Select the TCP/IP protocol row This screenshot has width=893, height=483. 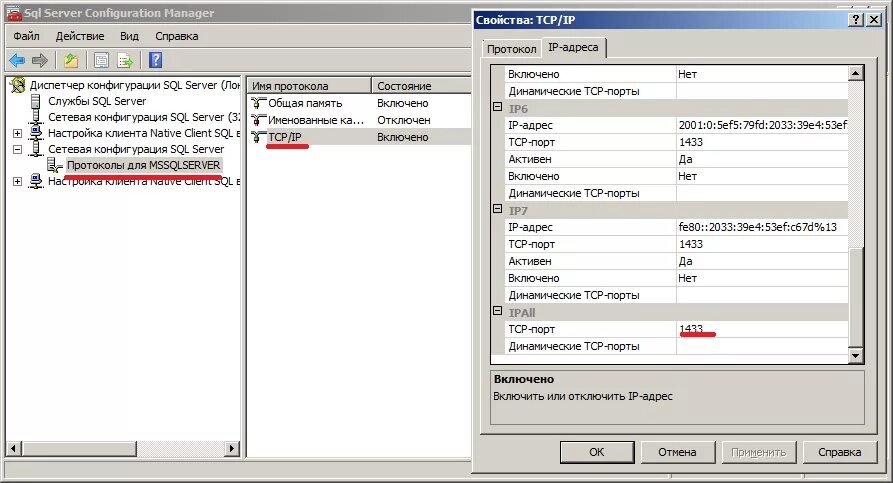(359, 137)
